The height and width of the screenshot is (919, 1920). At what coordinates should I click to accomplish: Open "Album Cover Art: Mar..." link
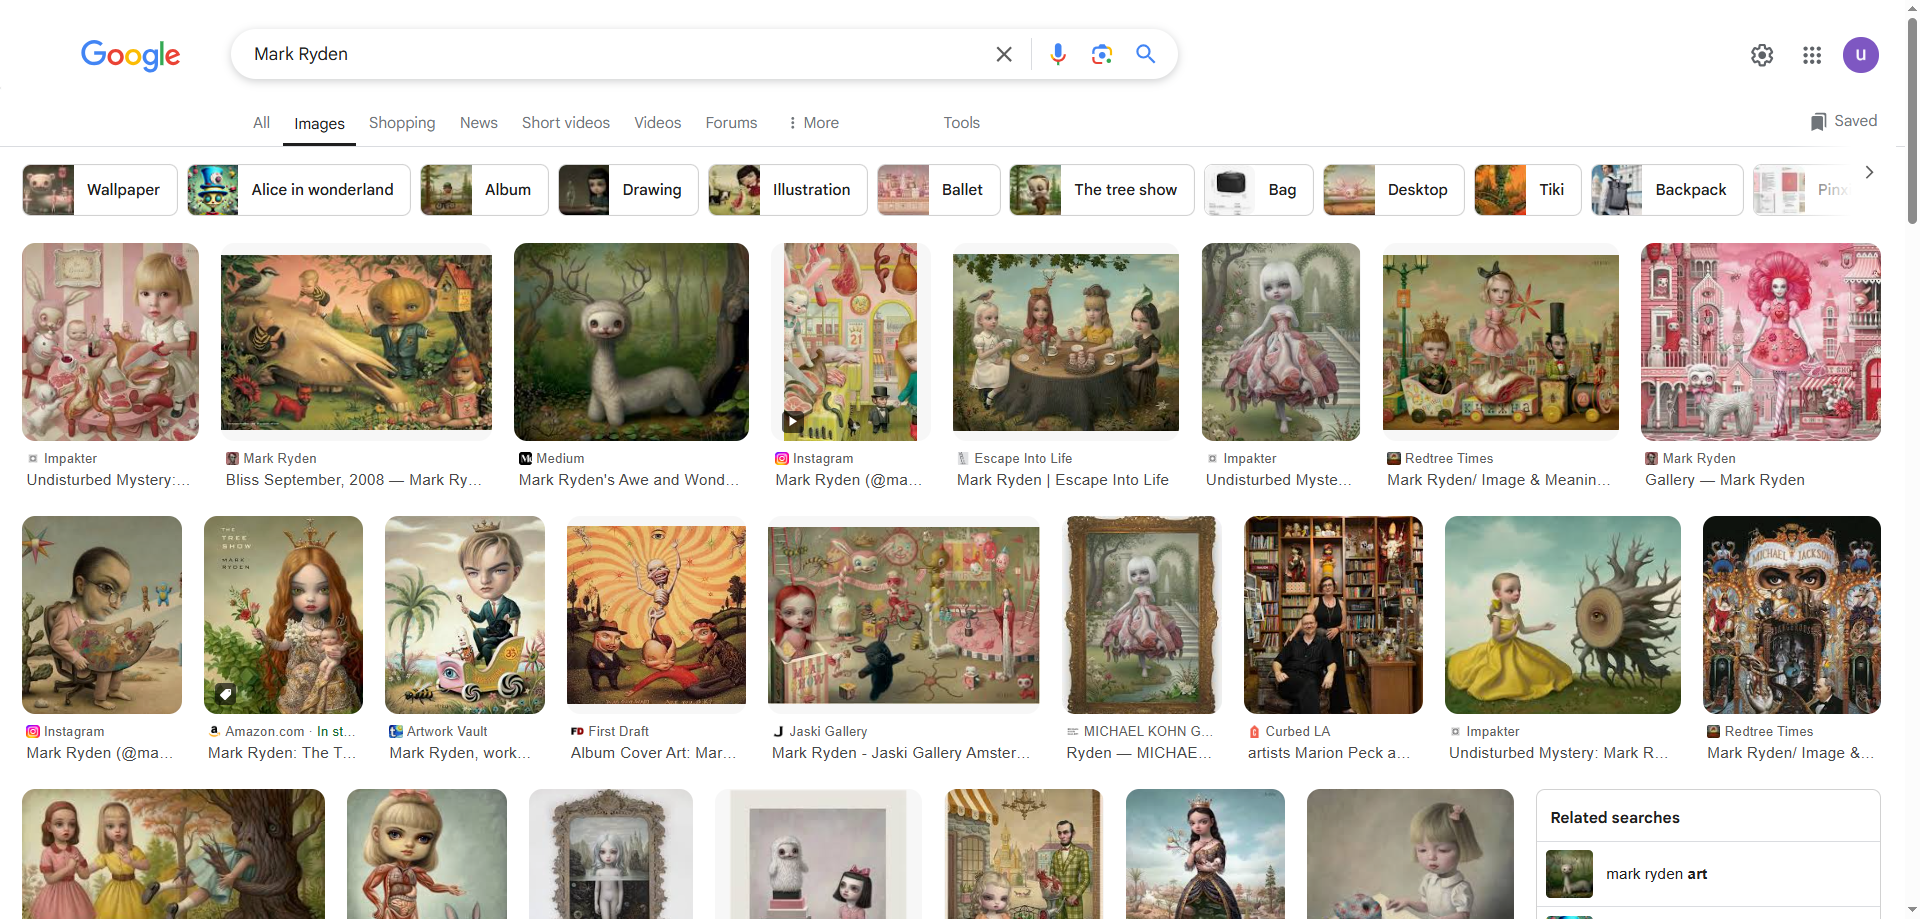coord(654,753)
